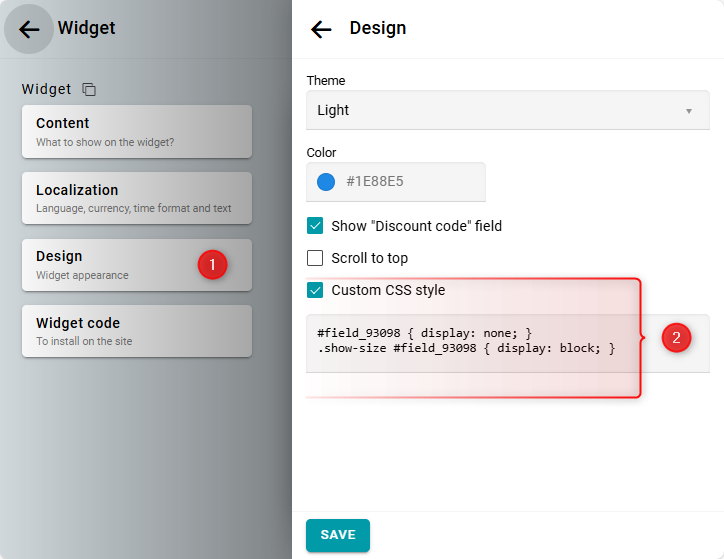This screenshot has width=724, height=559.
Task: Expand the Theme dropdown arrow
Action: [x=688, y=111]
